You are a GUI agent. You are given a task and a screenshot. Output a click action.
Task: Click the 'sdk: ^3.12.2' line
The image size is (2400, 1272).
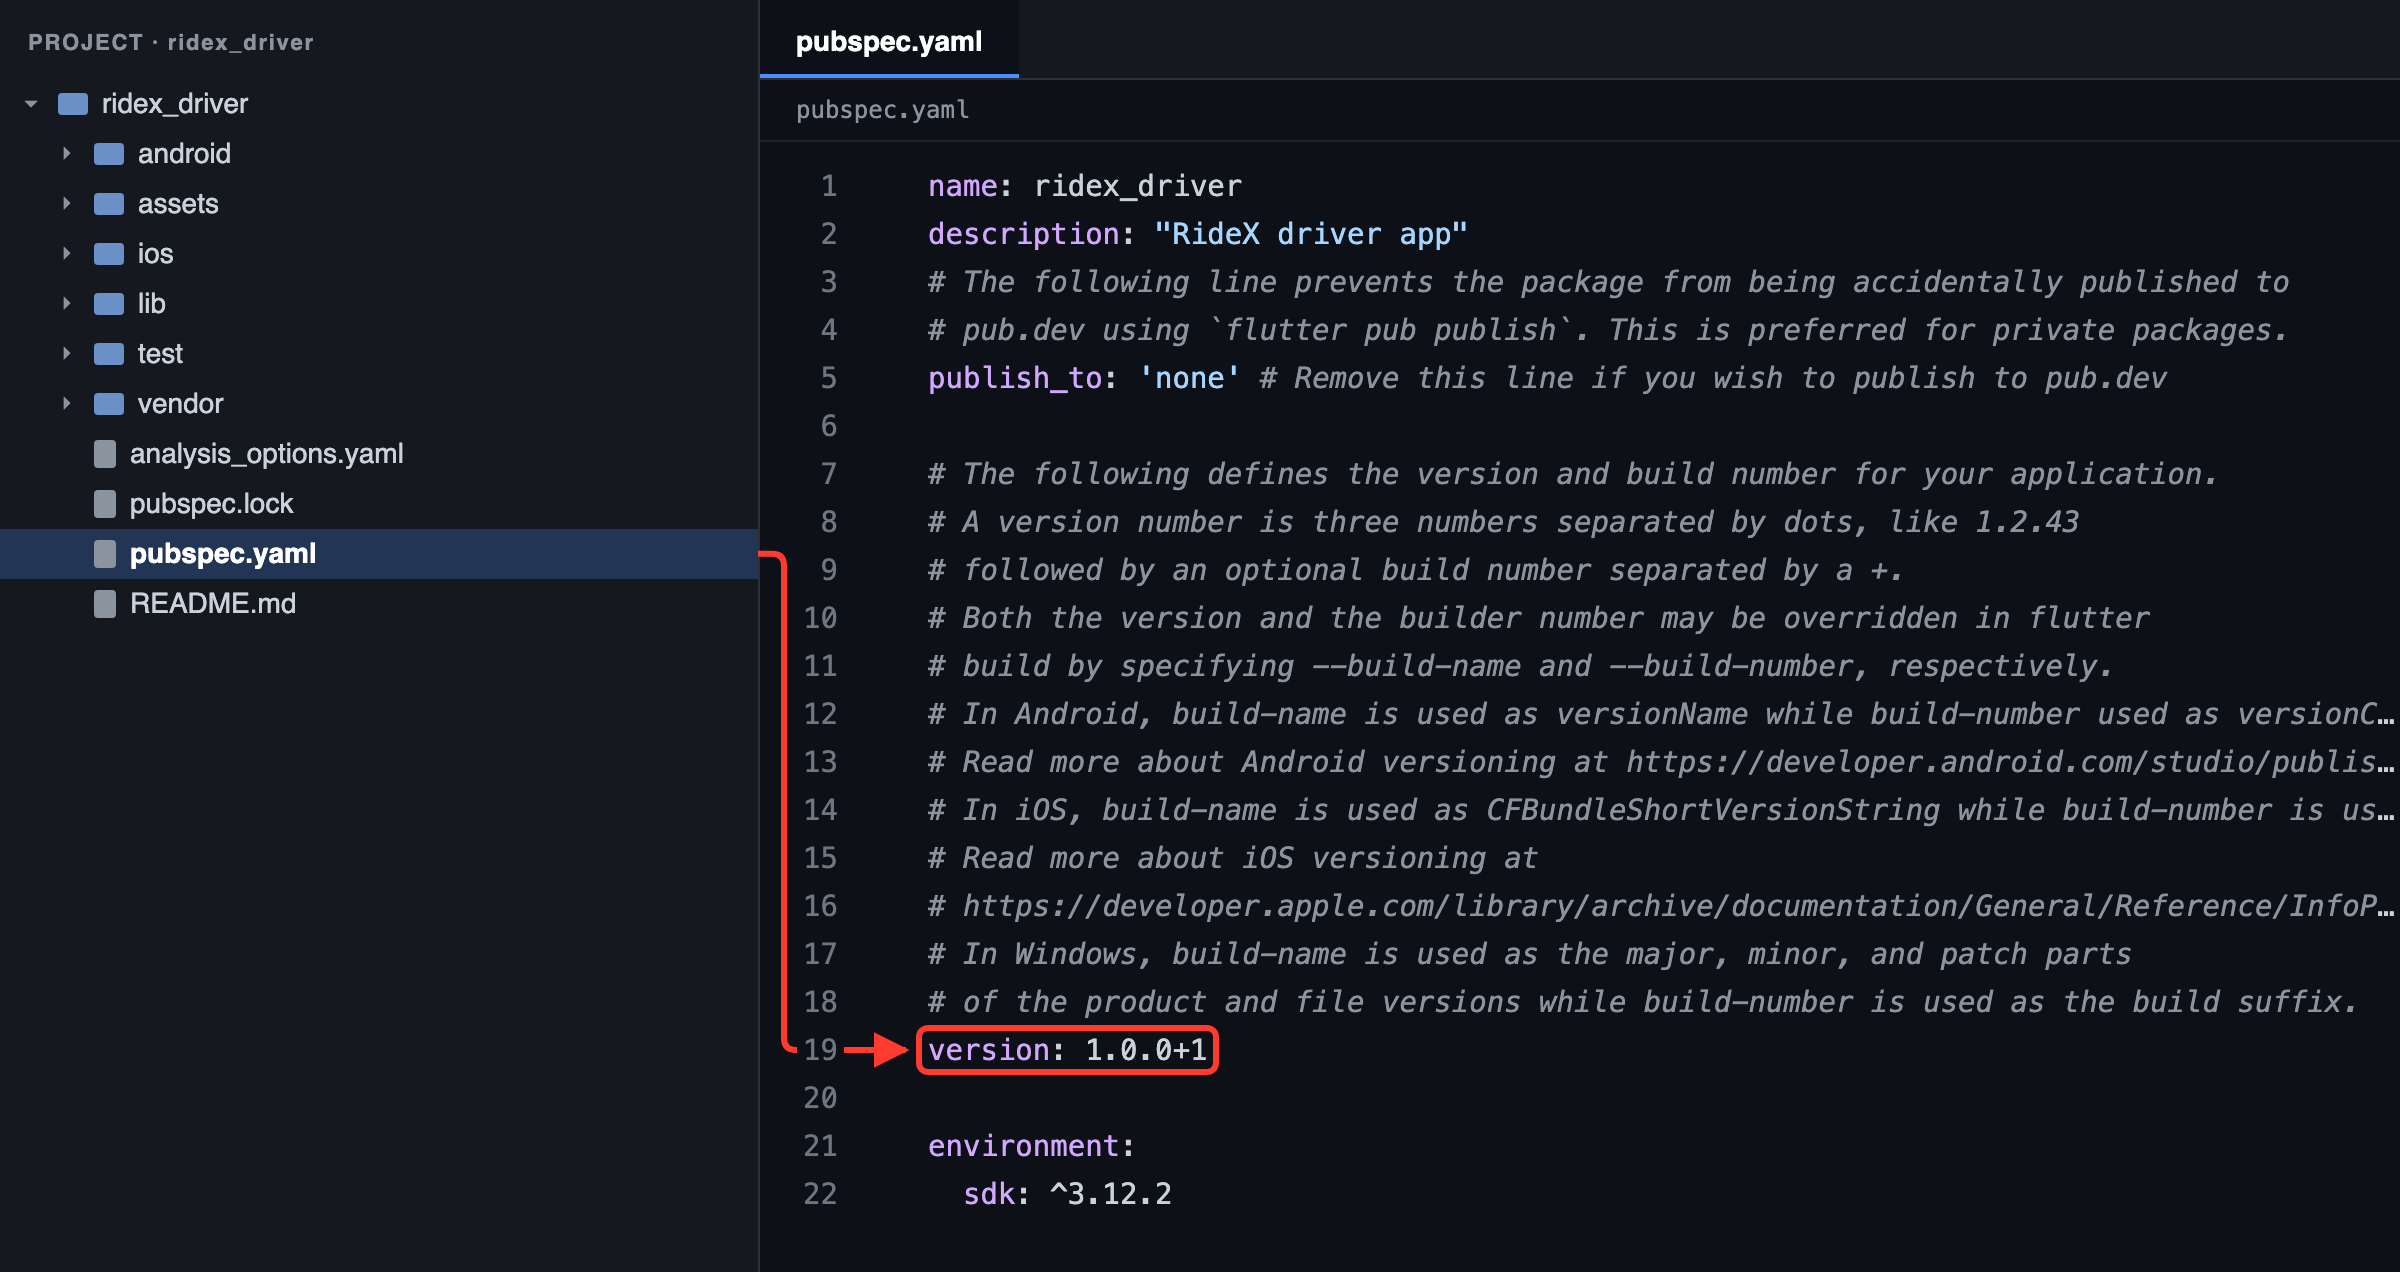[x=1067, y=1194]
